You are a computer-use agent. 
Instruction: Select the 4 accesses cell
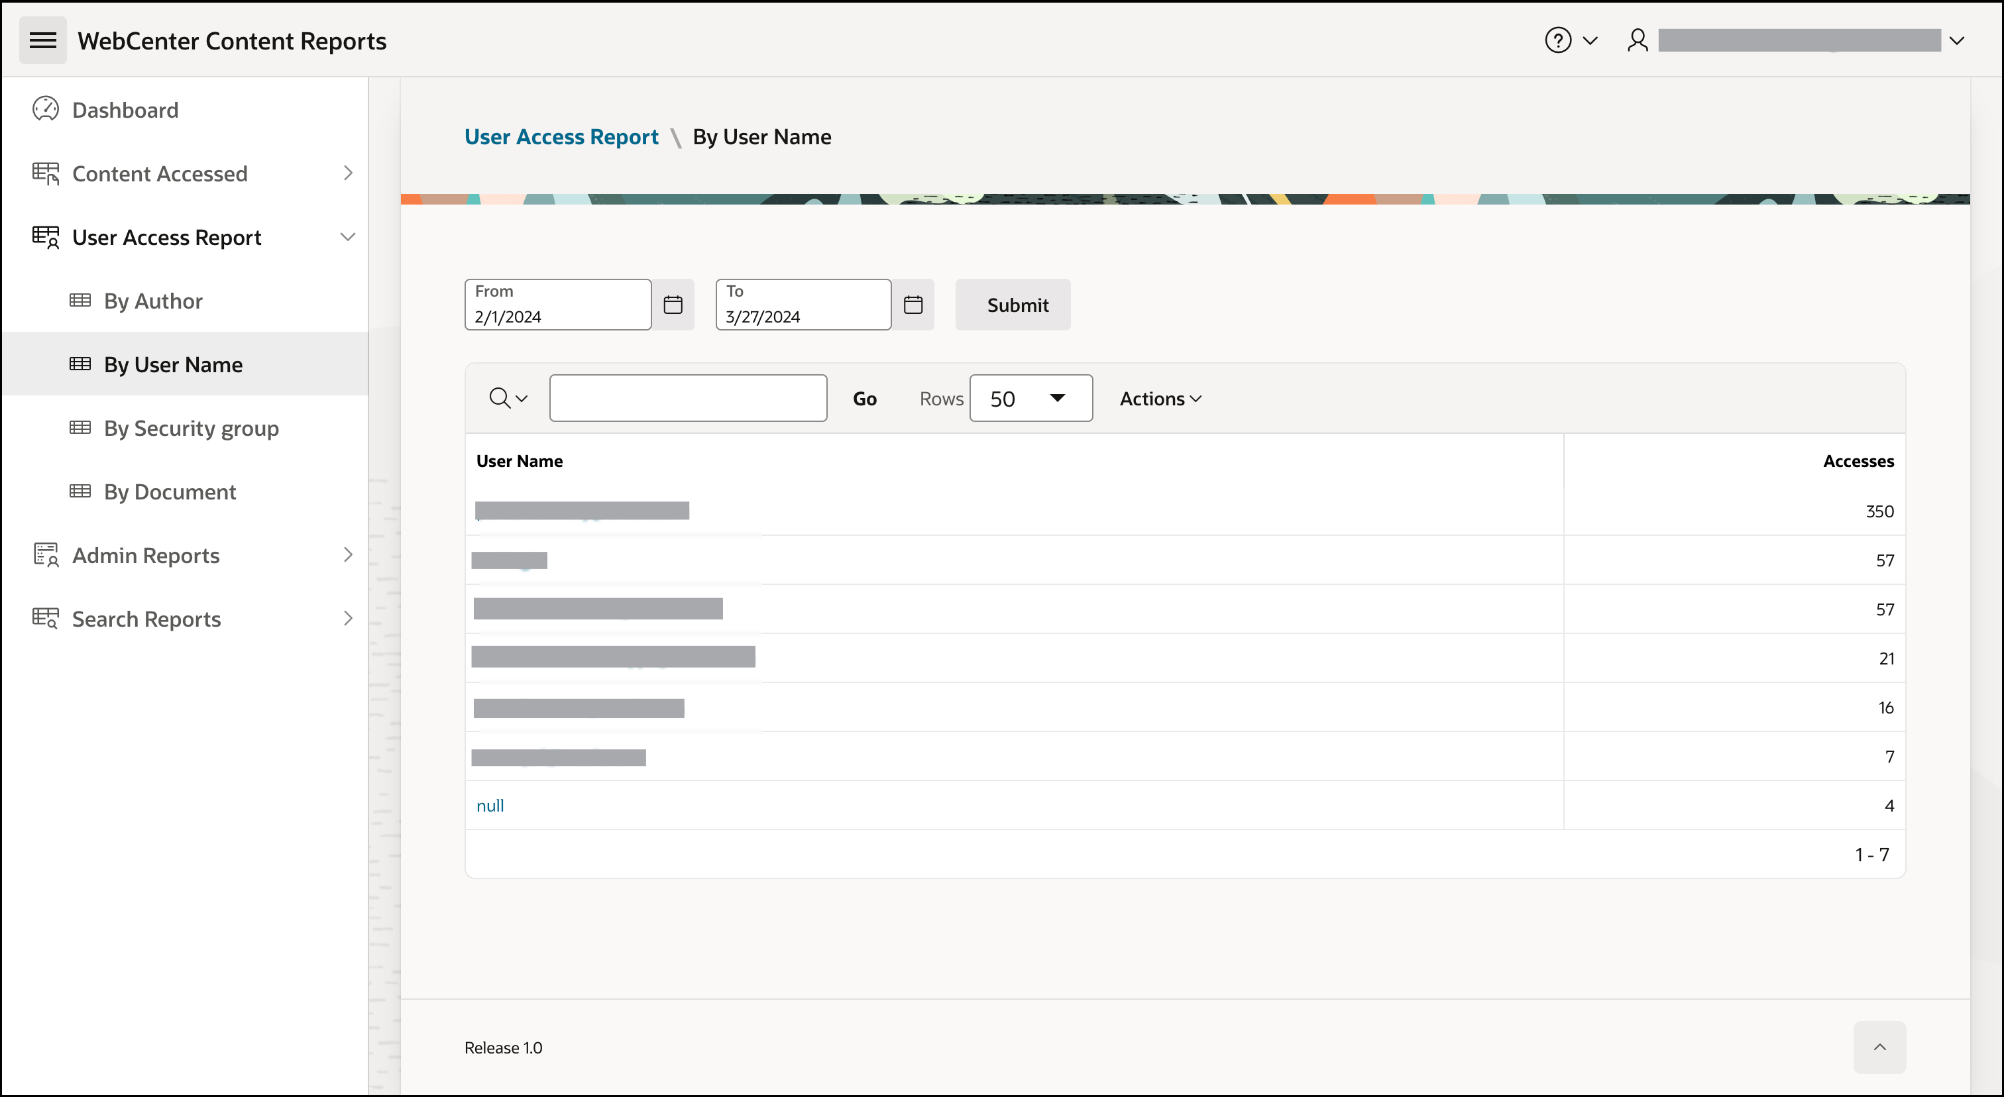point(1735,805)
